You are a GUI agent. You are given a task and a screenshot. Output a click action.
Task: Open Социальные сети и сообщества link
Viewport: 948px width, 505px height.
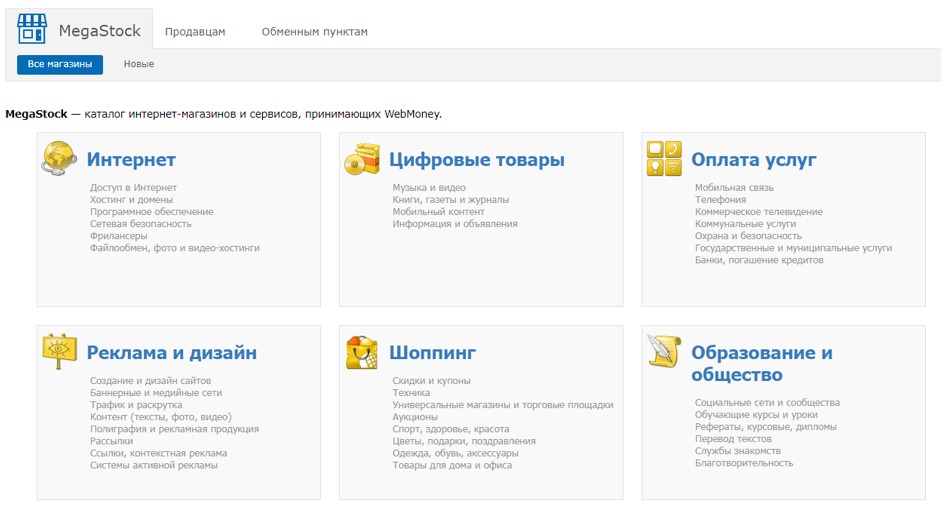(x=767, y=402)
